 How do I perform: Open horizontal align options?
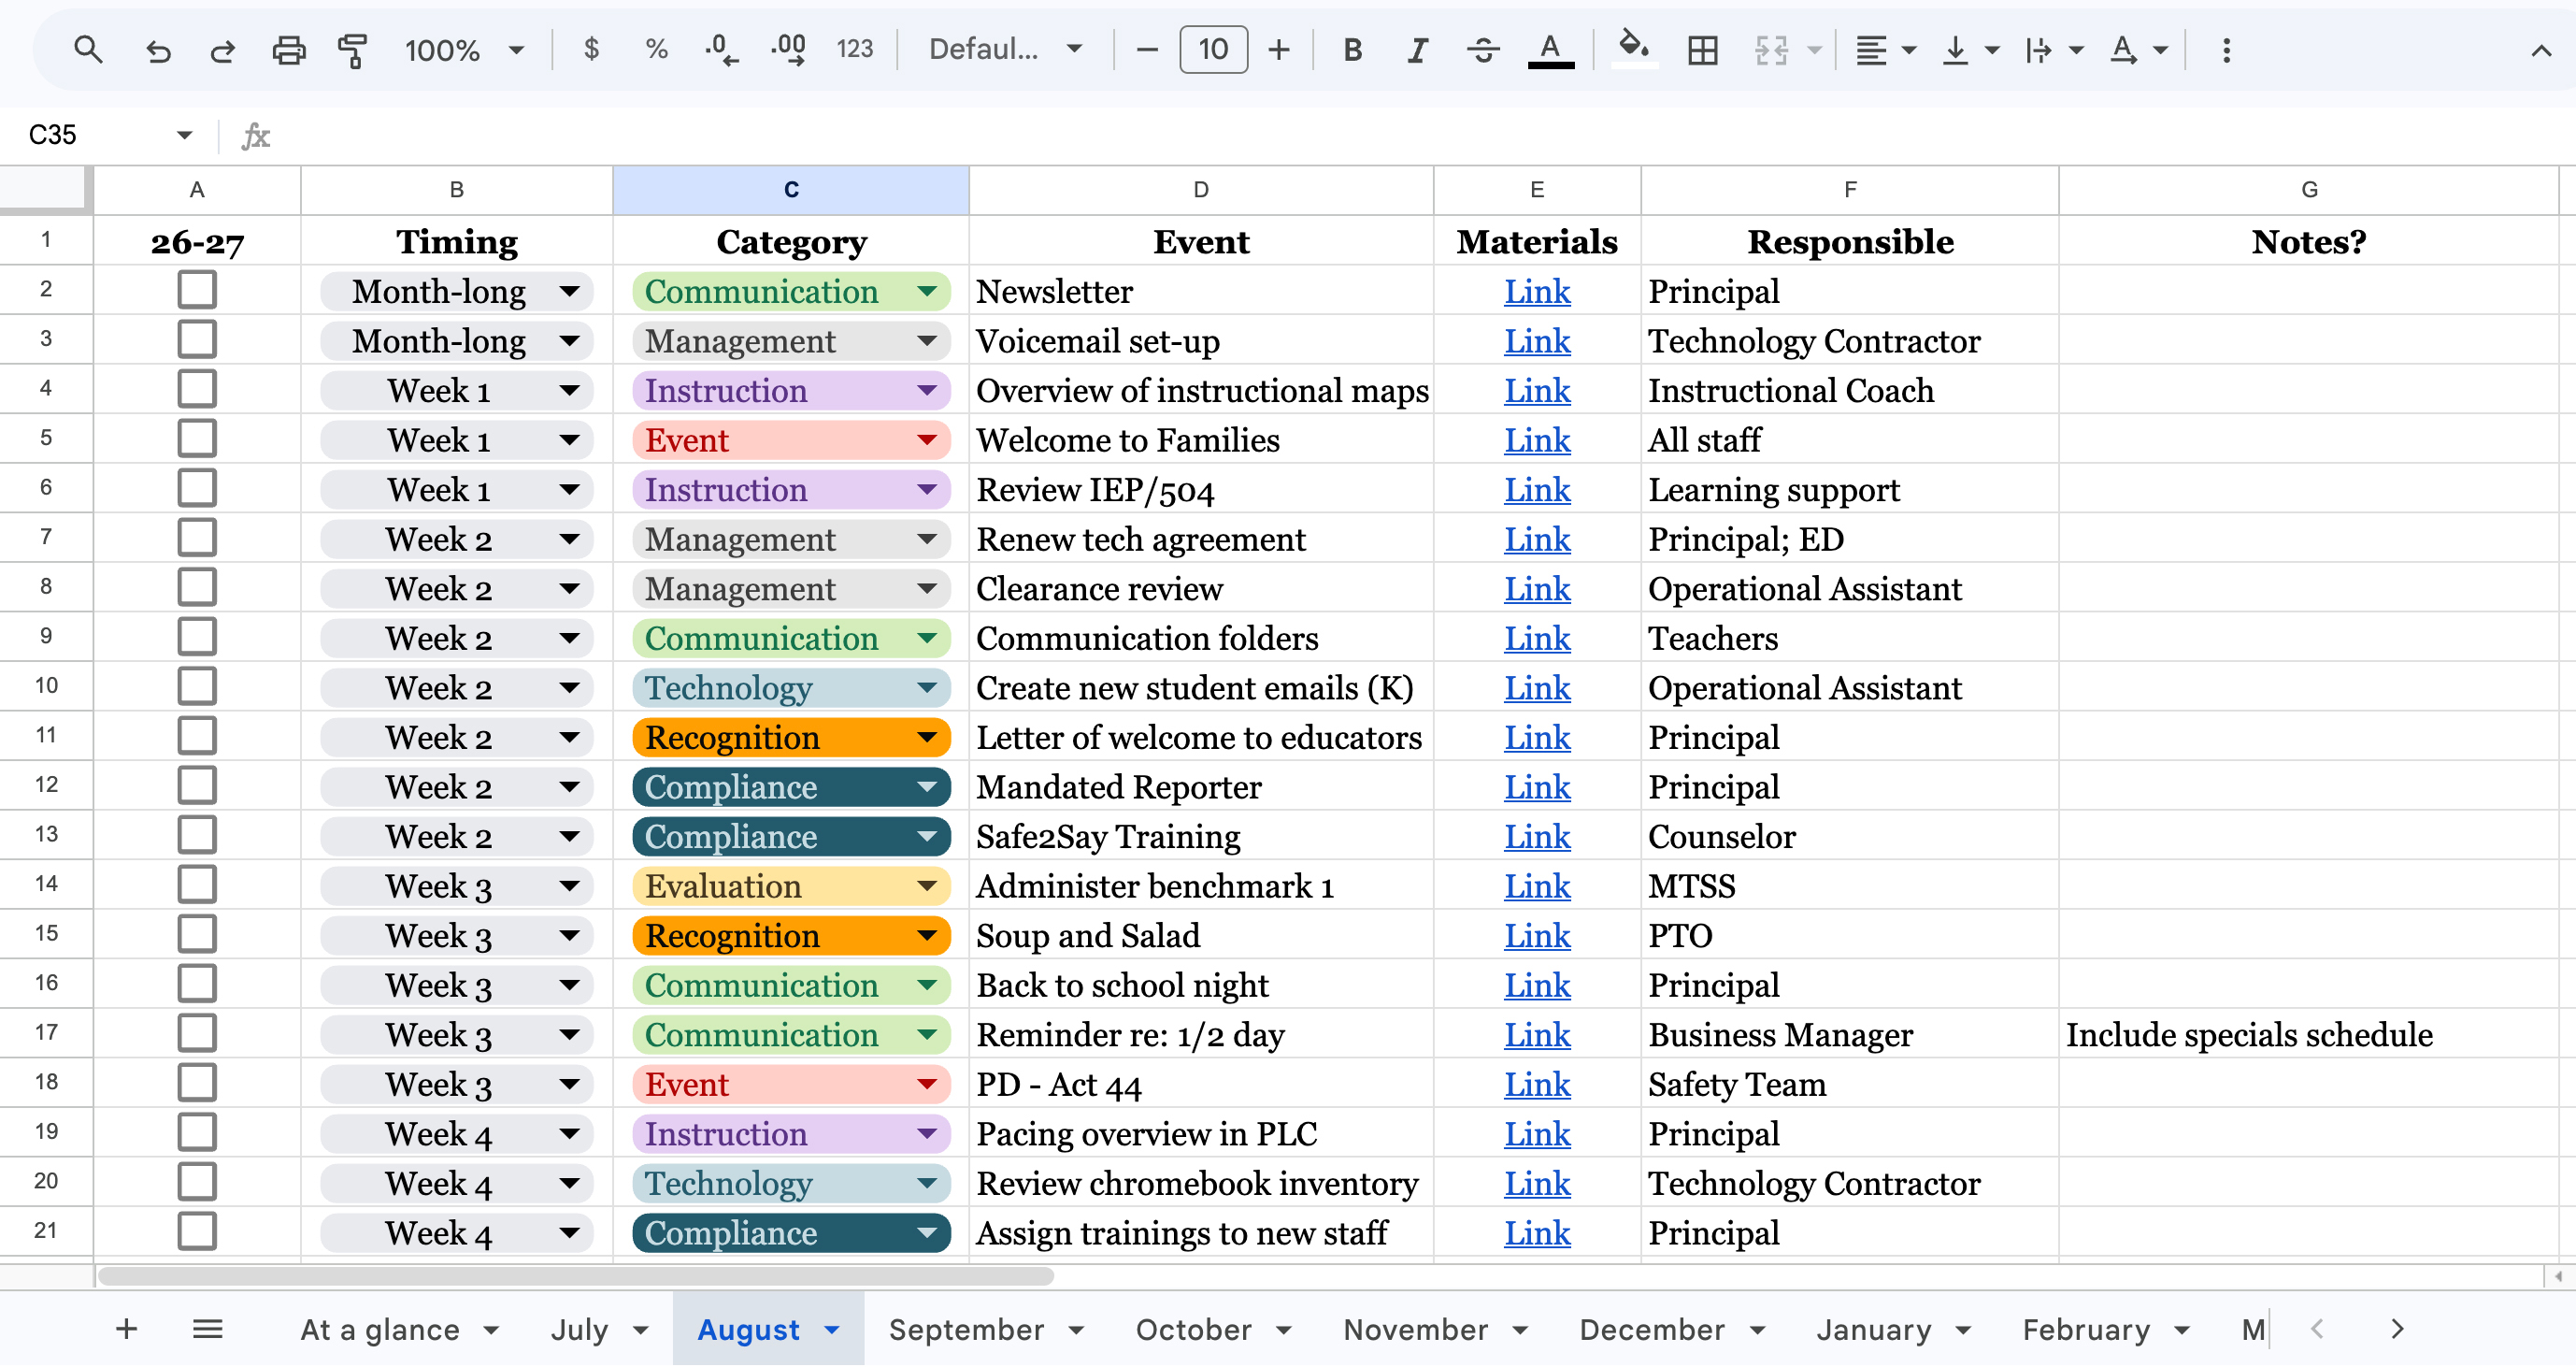1885,49
